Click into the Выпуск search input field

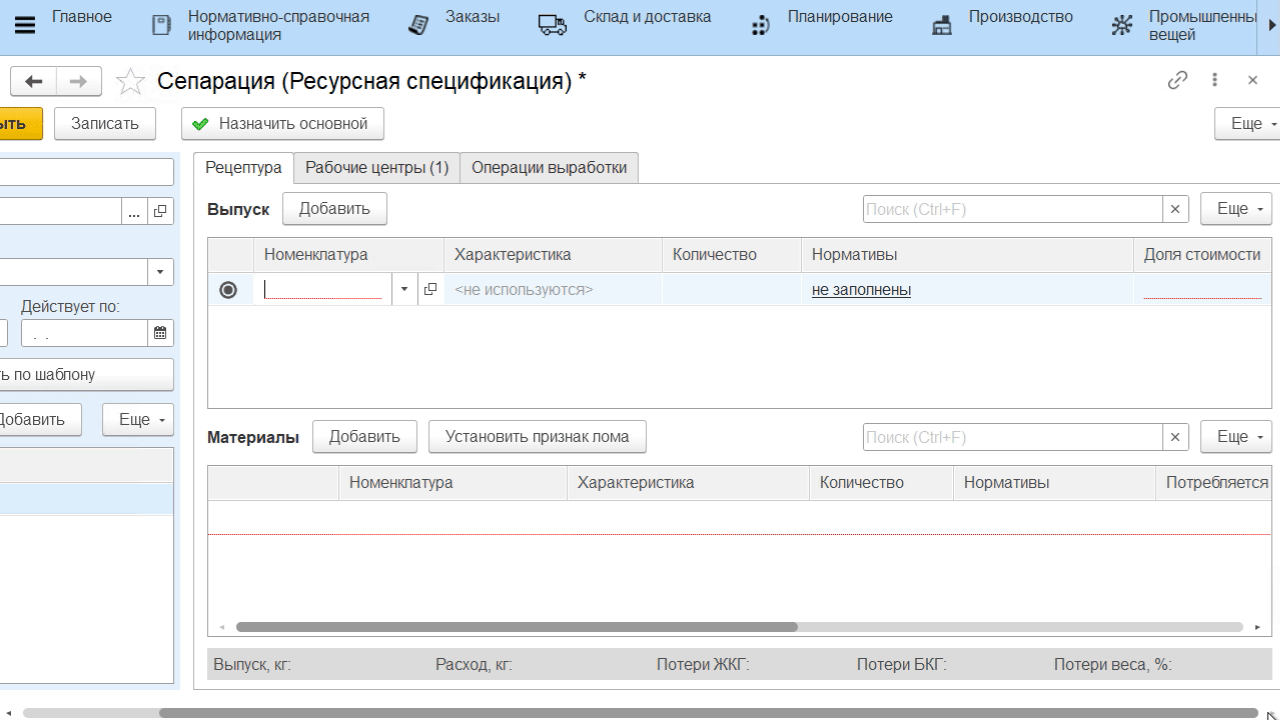point(1012,209)
